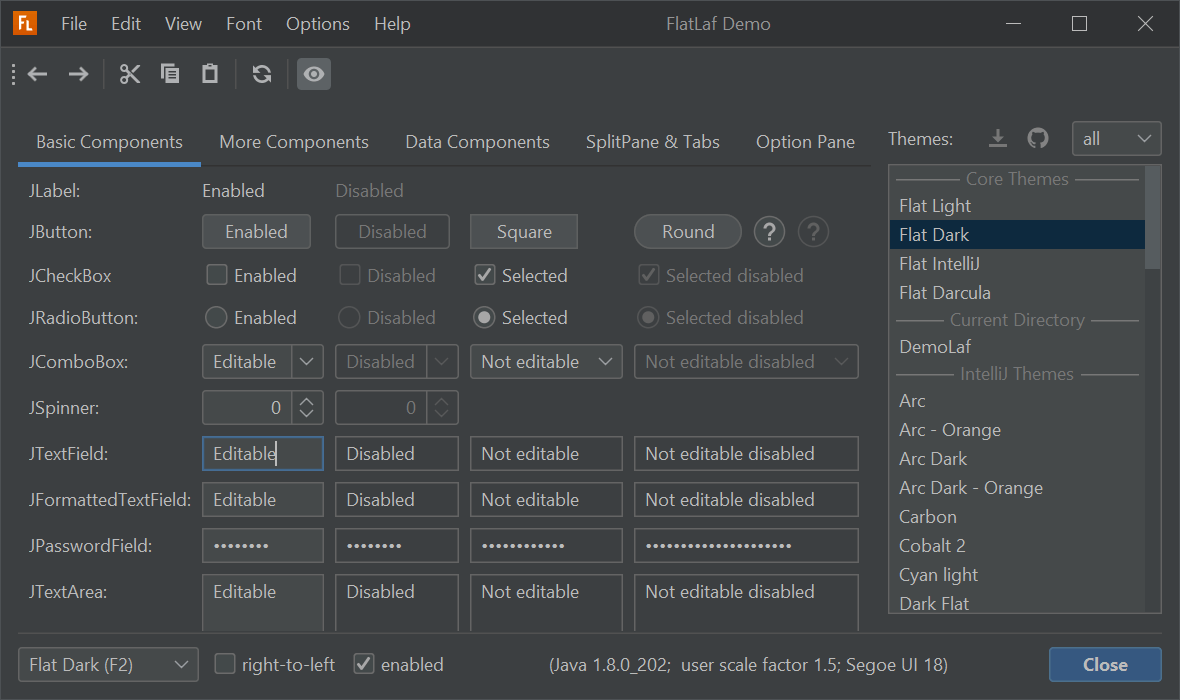Click the back arrow toolbar icon

pyautogui.click(x=38, y=74)
